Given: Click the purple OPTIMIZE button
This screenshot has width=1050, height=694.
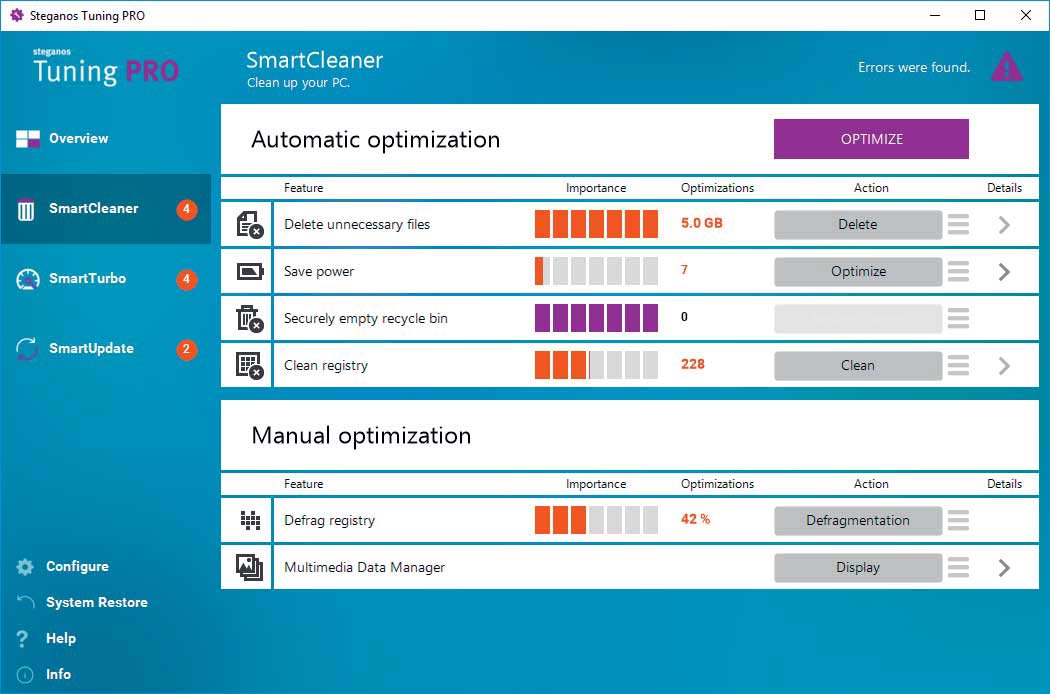Looking at the screenshot, I should pyautogui.click(x=871, y=139).
